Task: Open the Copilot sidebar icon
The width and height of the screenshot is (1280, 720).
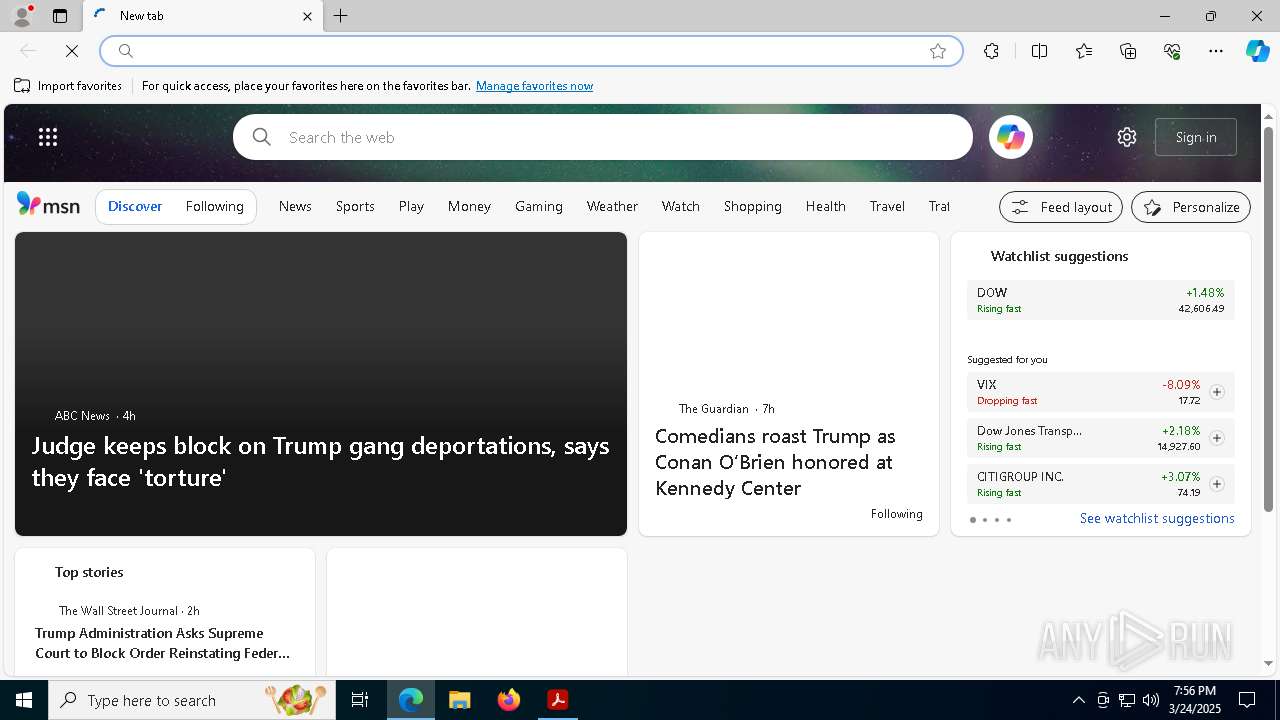Action: tap(1257, 51)
